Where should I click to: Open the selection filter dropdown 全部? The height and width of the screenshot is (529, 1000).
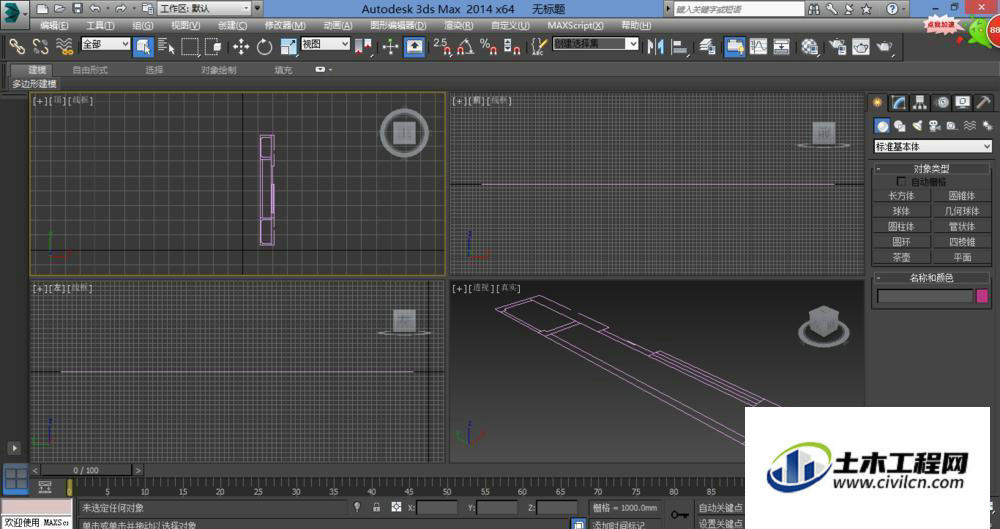(x=106, y=44)
